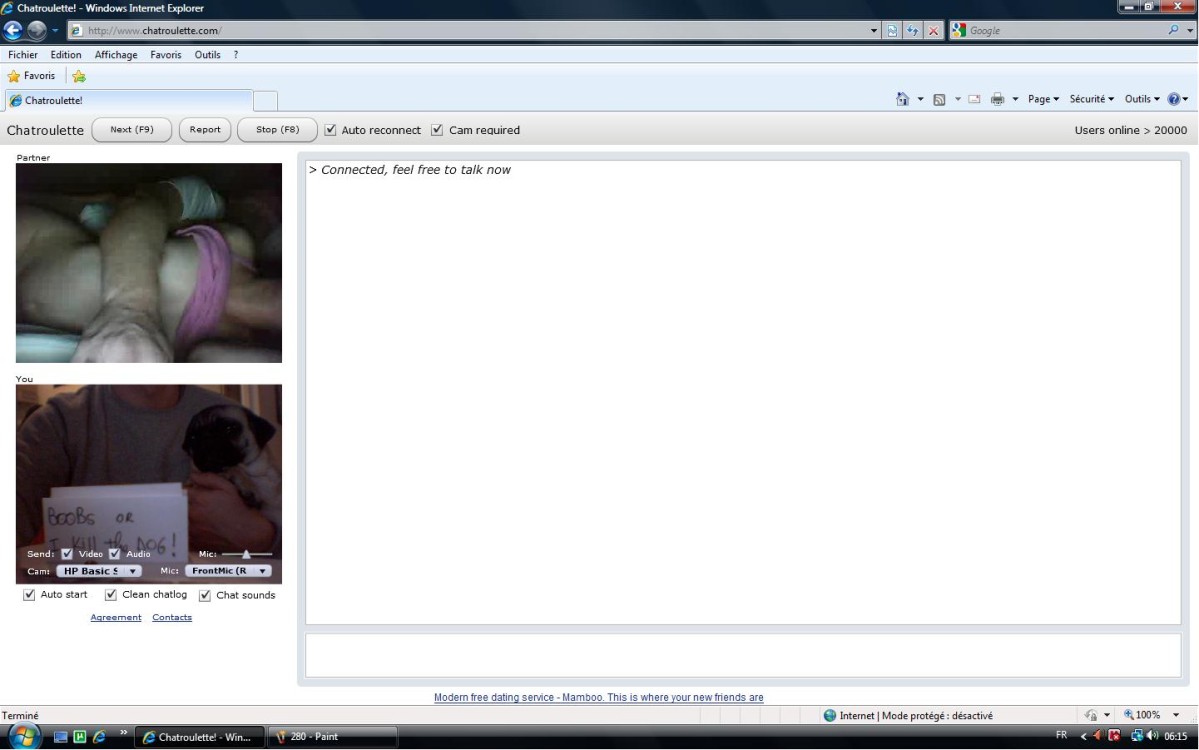
Task: Expand the print options dropdown arrow
Action: (x=1015, y=99)
